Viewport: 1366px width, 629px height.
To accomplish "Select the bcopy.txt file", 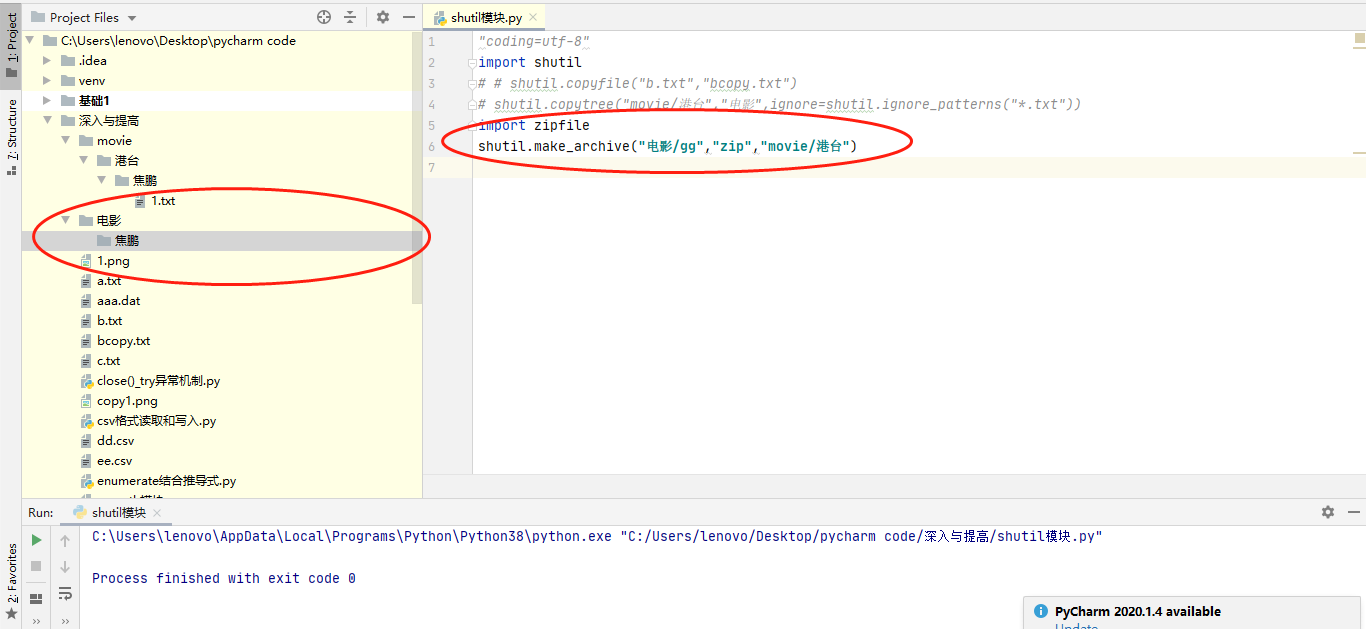I will coord(115,341).
